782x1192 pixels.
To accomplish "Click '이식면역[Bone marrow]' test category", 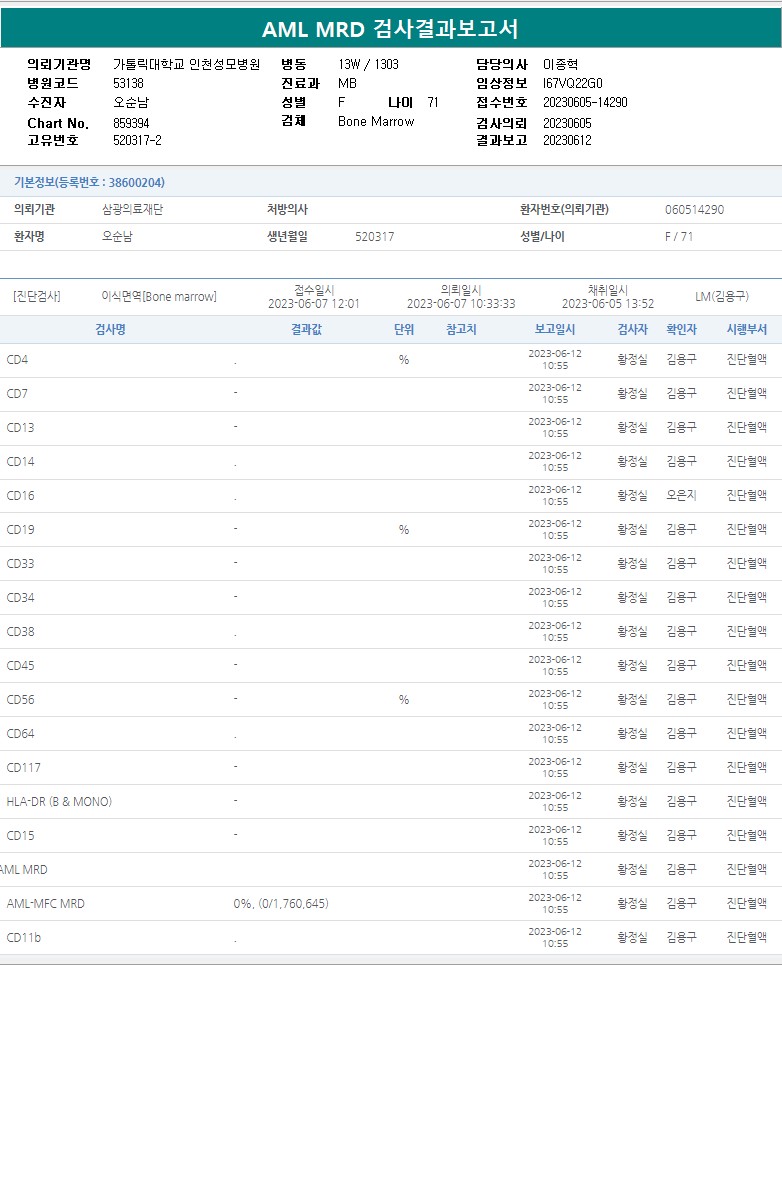I will pos(159,296).
